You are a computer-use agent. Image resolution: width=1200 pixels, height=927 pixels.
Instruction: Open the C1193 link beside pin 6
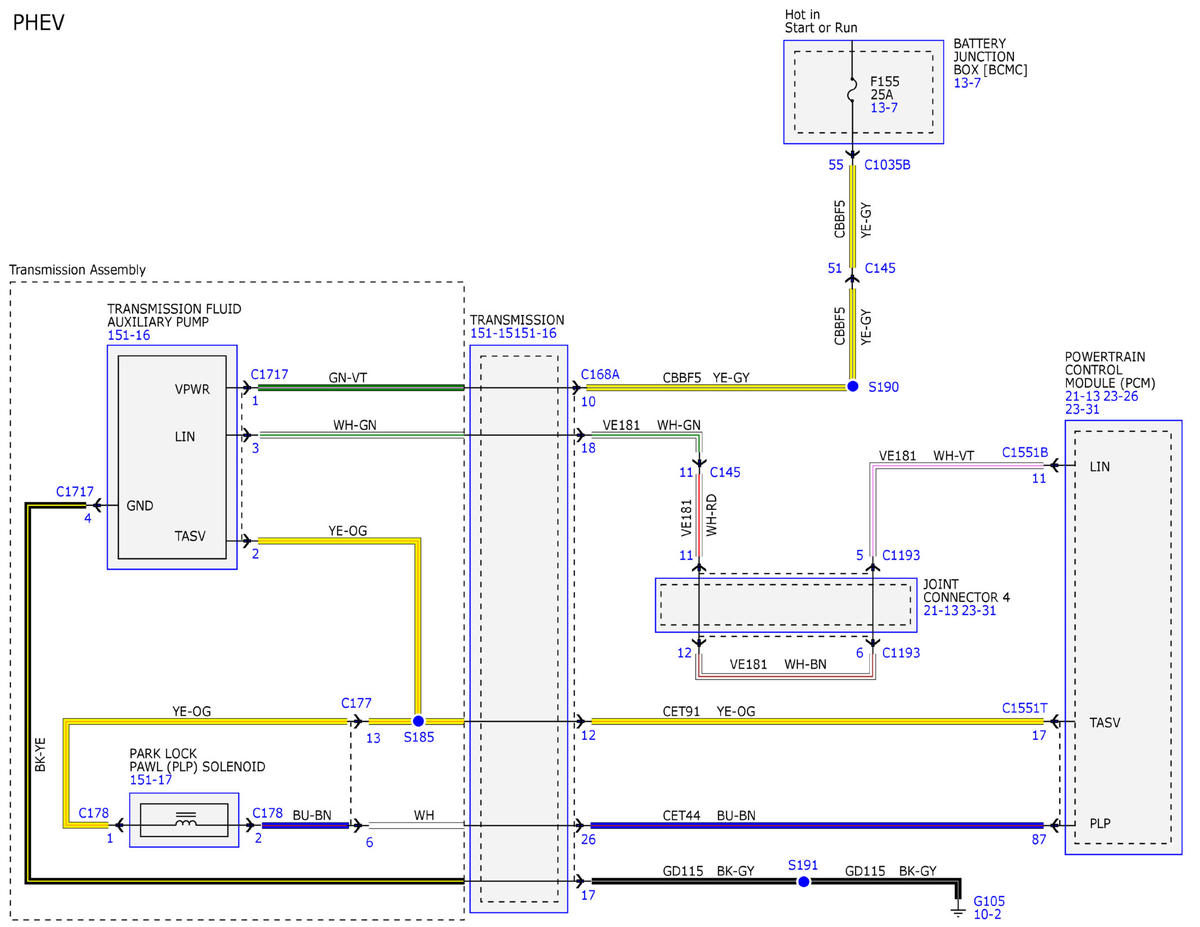point(900,652)
